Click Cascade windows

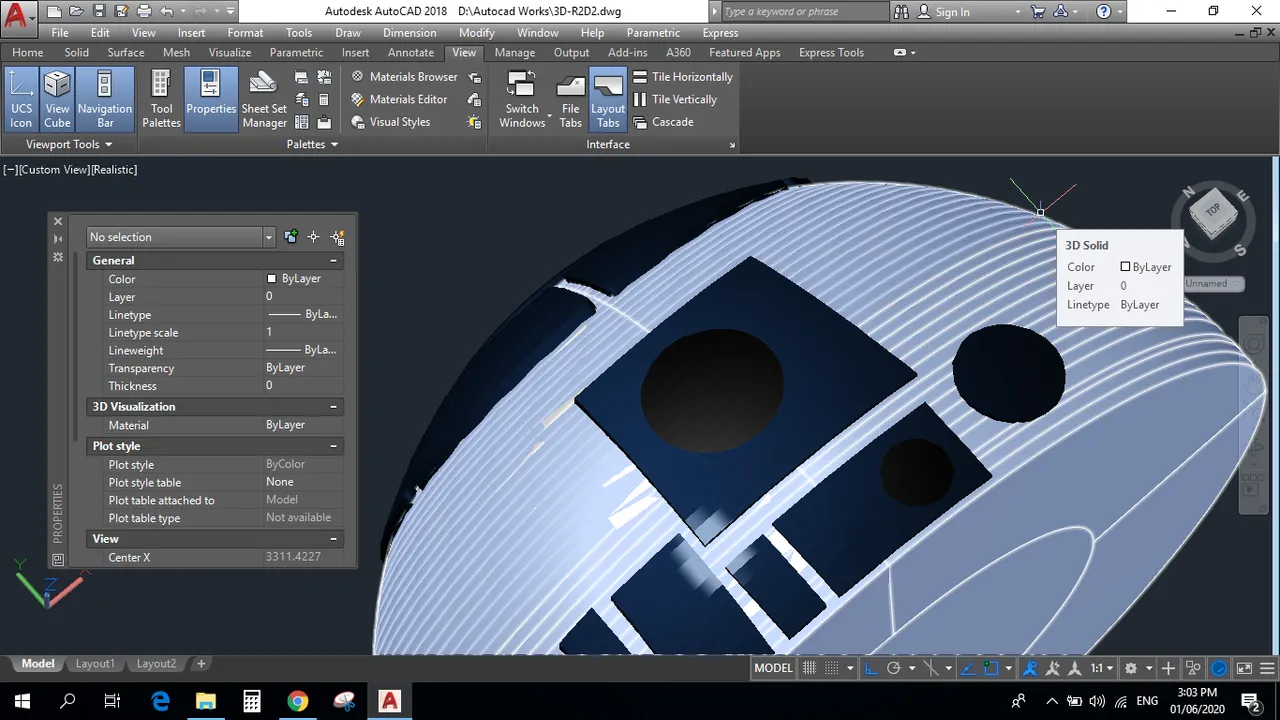coord(663,122)
